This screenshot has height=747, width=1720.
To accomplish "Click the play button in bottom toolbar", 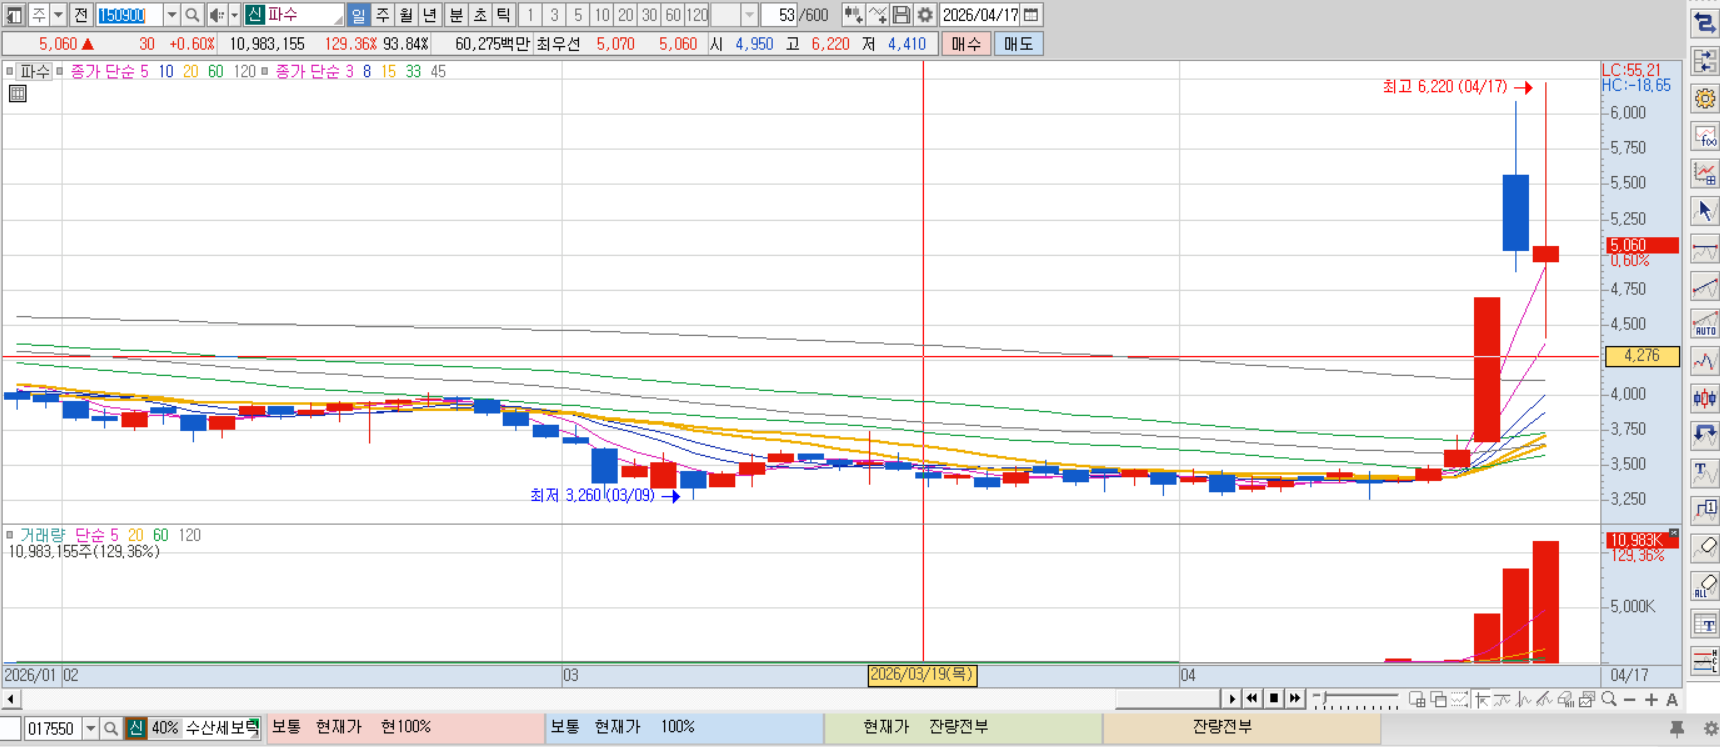I will click(x=1232, y=699).
